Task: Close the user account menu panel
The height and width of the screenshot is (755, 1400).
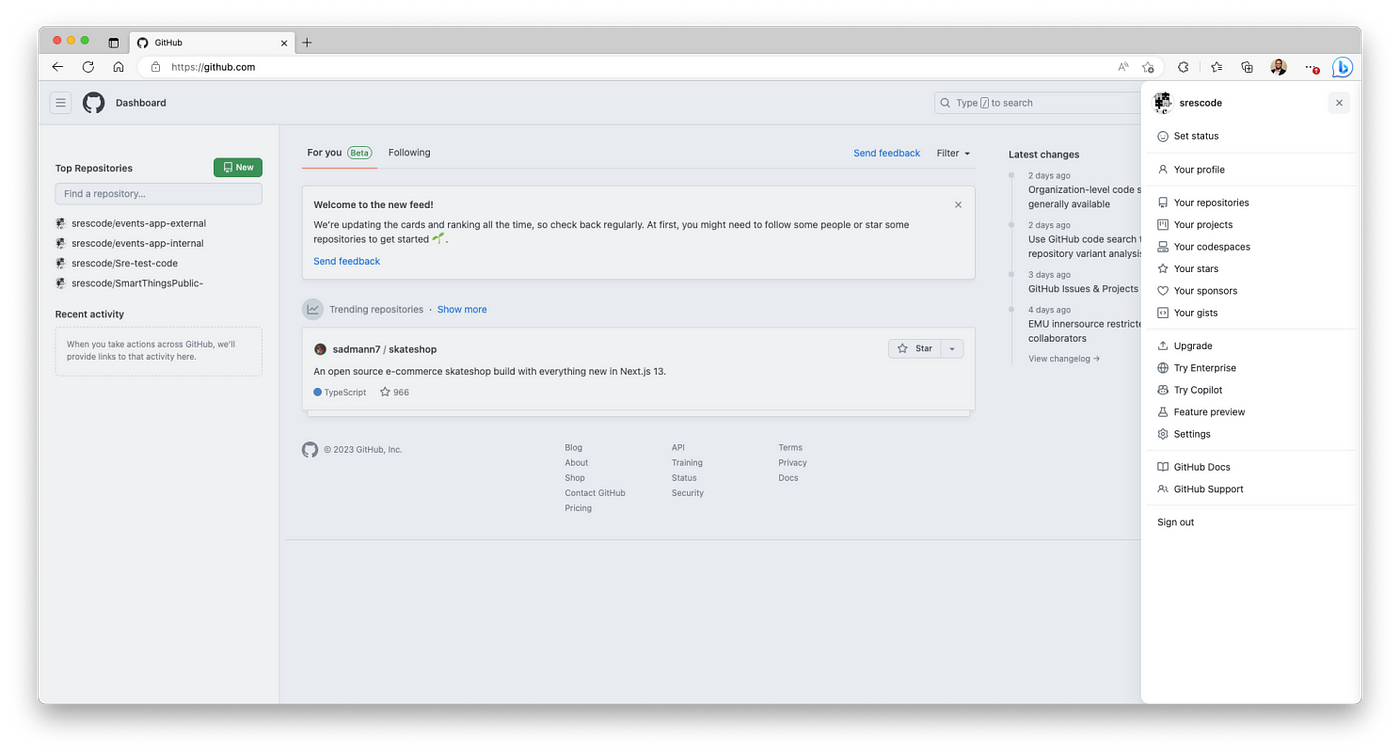Action: [x=1339, y=103]
